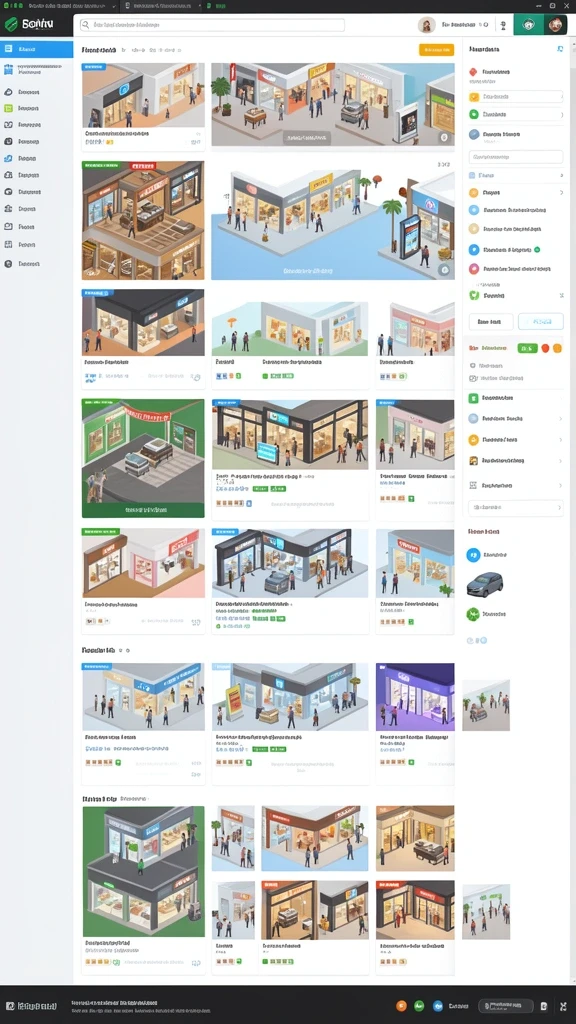Screen dimensions: 576x1024
Task: Click the green square icon item below the checkboxes
Action: 473,398
